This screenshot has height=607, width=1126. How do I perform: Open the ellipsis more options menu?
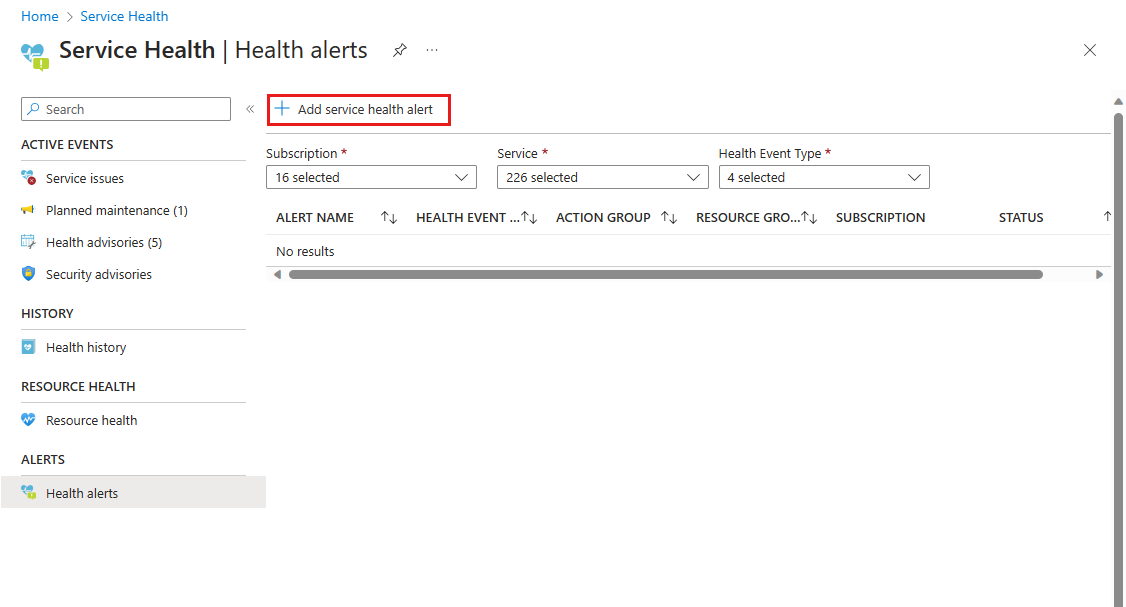[x=432, y=50]
